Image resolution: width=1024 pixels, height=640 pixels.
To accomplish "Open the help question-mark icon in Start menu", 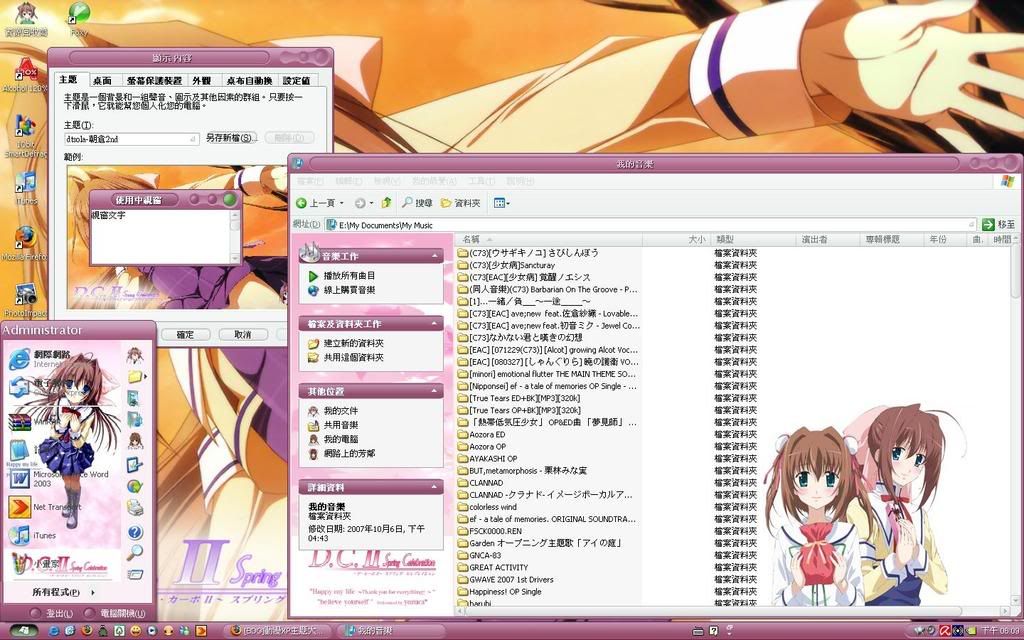I will (135, 532).
